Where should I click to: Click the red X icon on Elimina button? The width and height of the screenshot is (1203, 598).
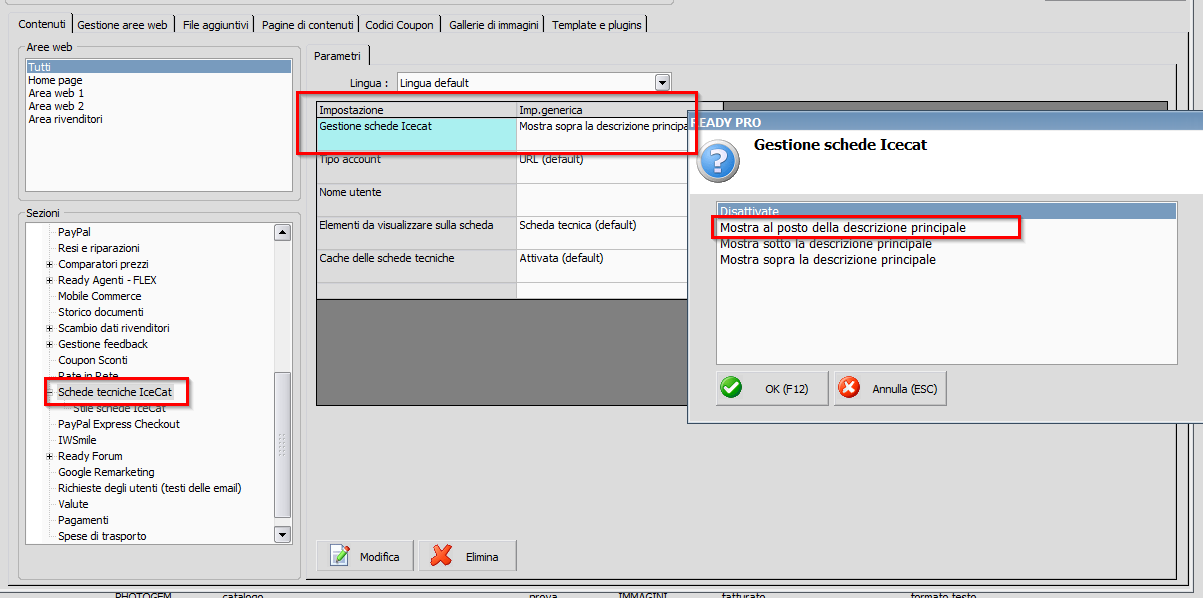[x=441, y=556]
